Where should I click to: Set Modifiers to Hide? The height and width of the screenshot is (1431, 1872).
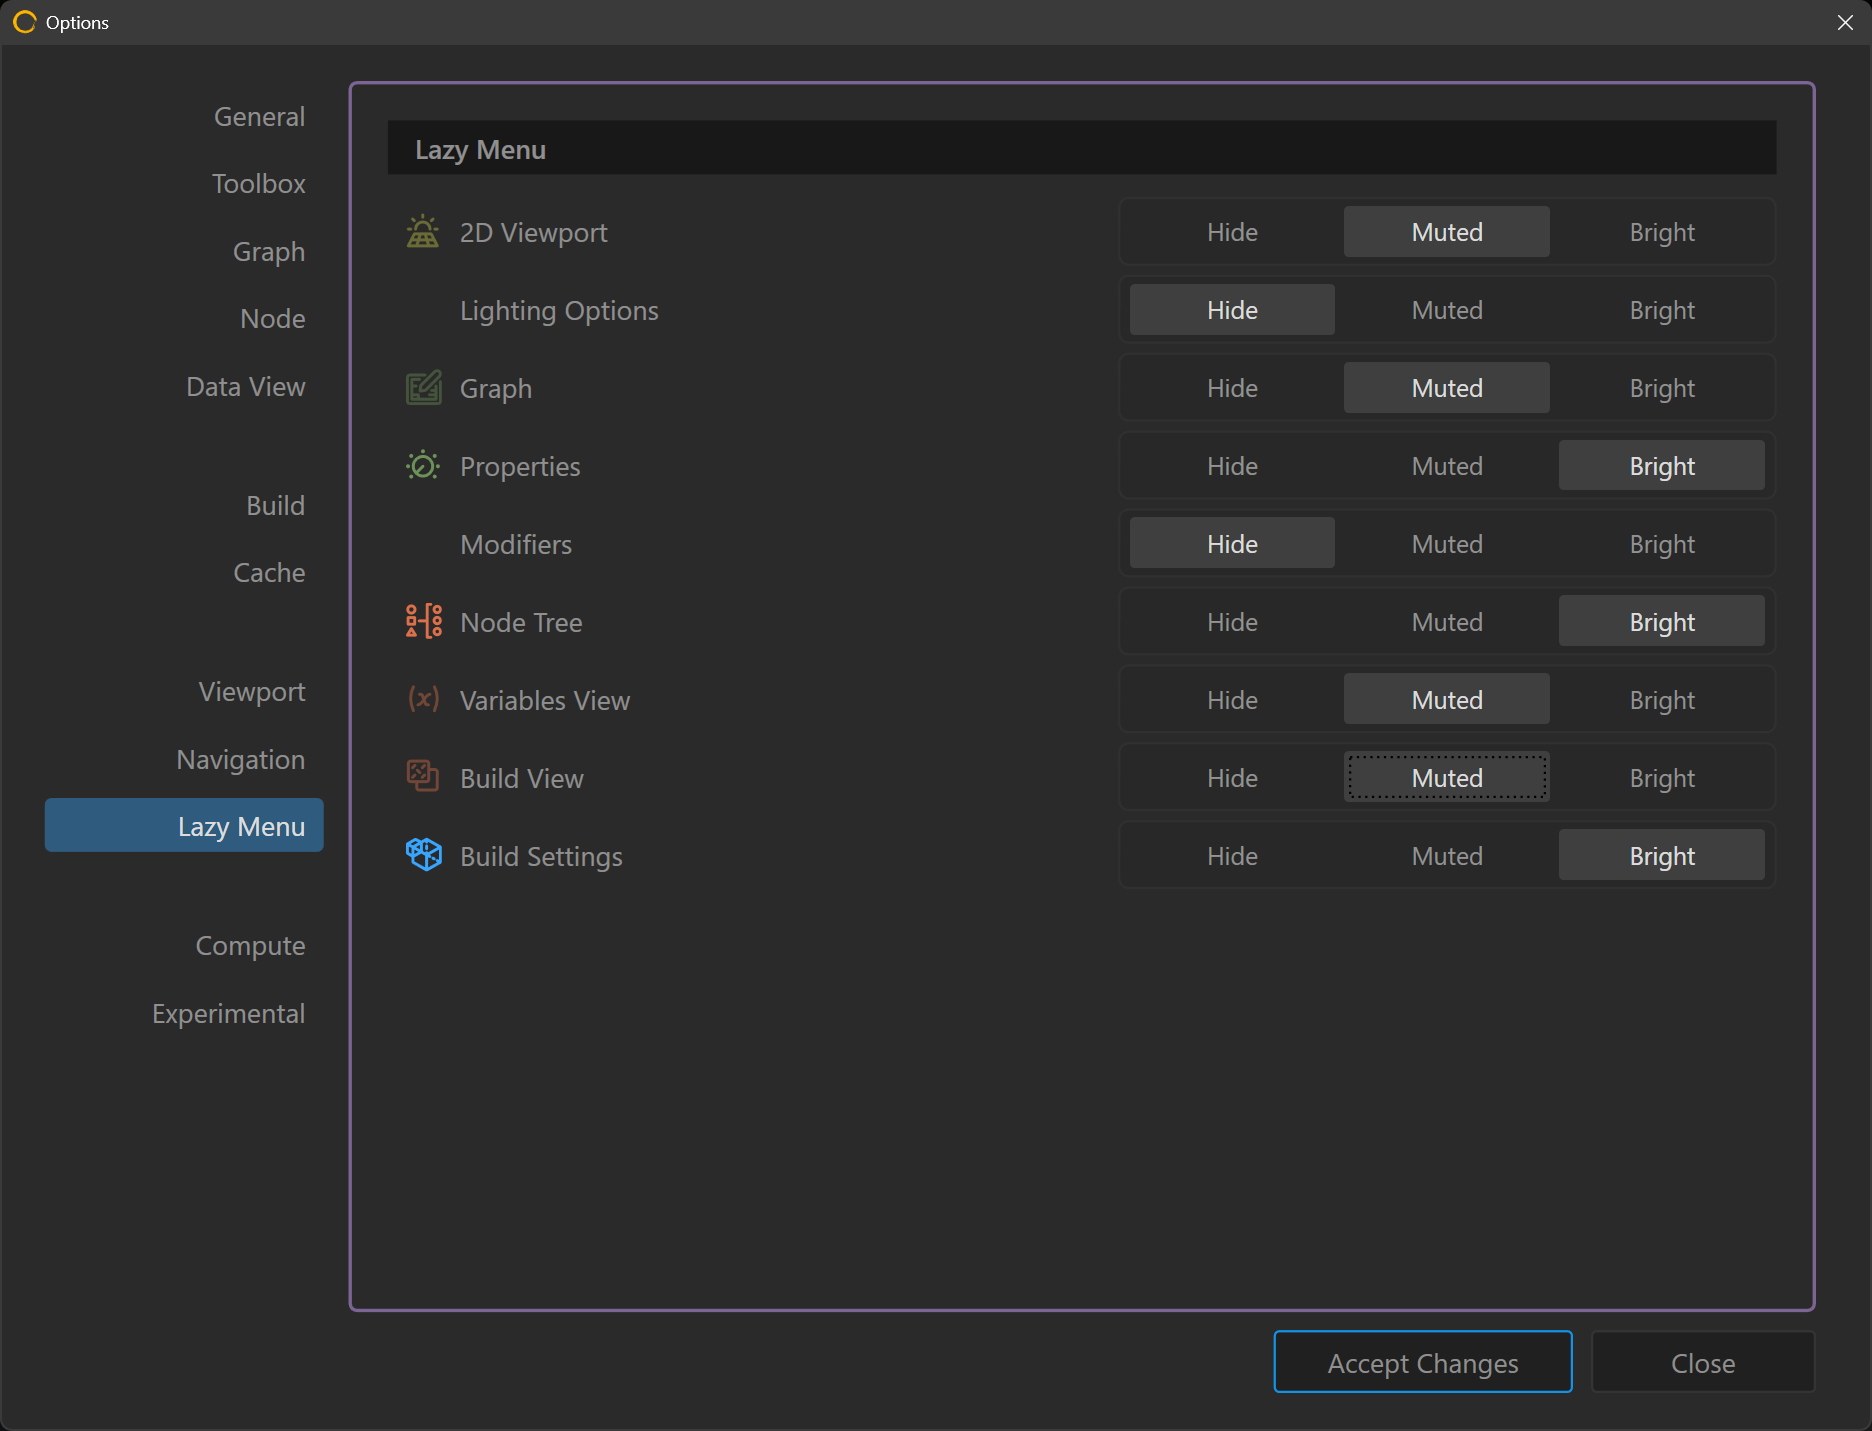1232,544
